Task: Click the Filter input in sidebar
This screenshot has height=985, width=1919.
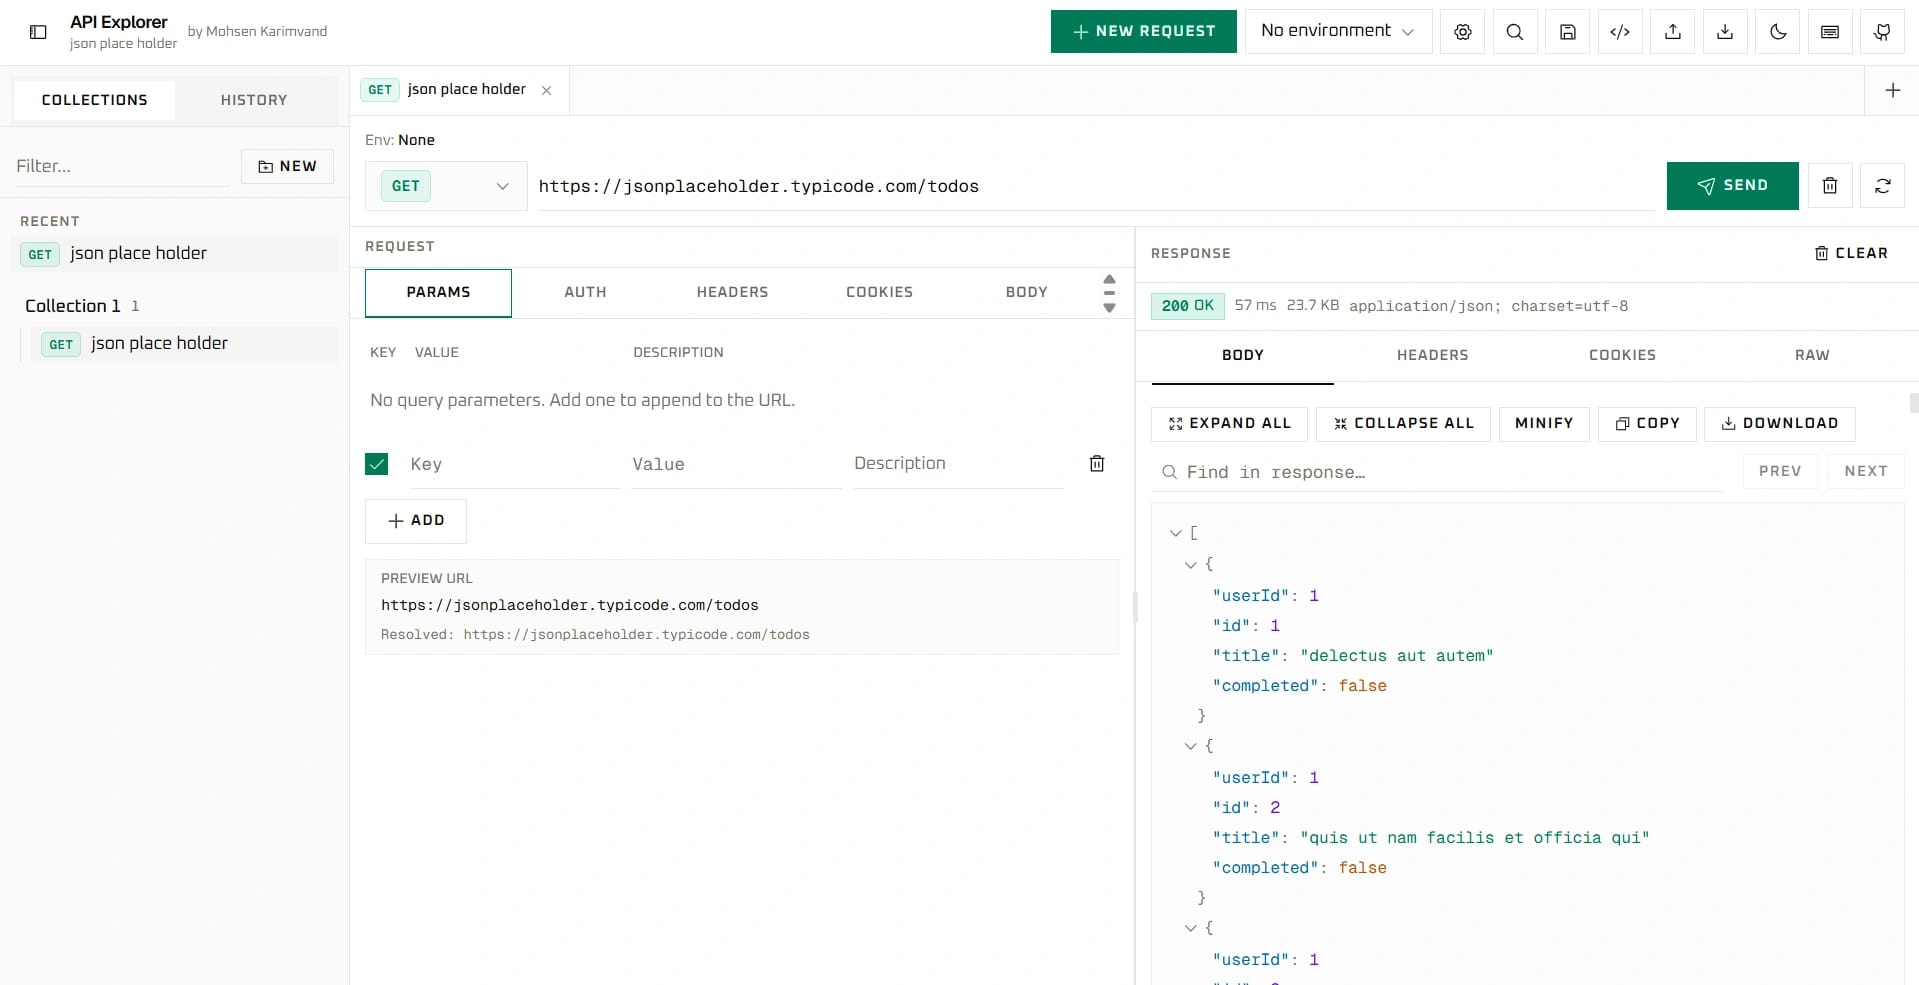Action: [122, 166]
